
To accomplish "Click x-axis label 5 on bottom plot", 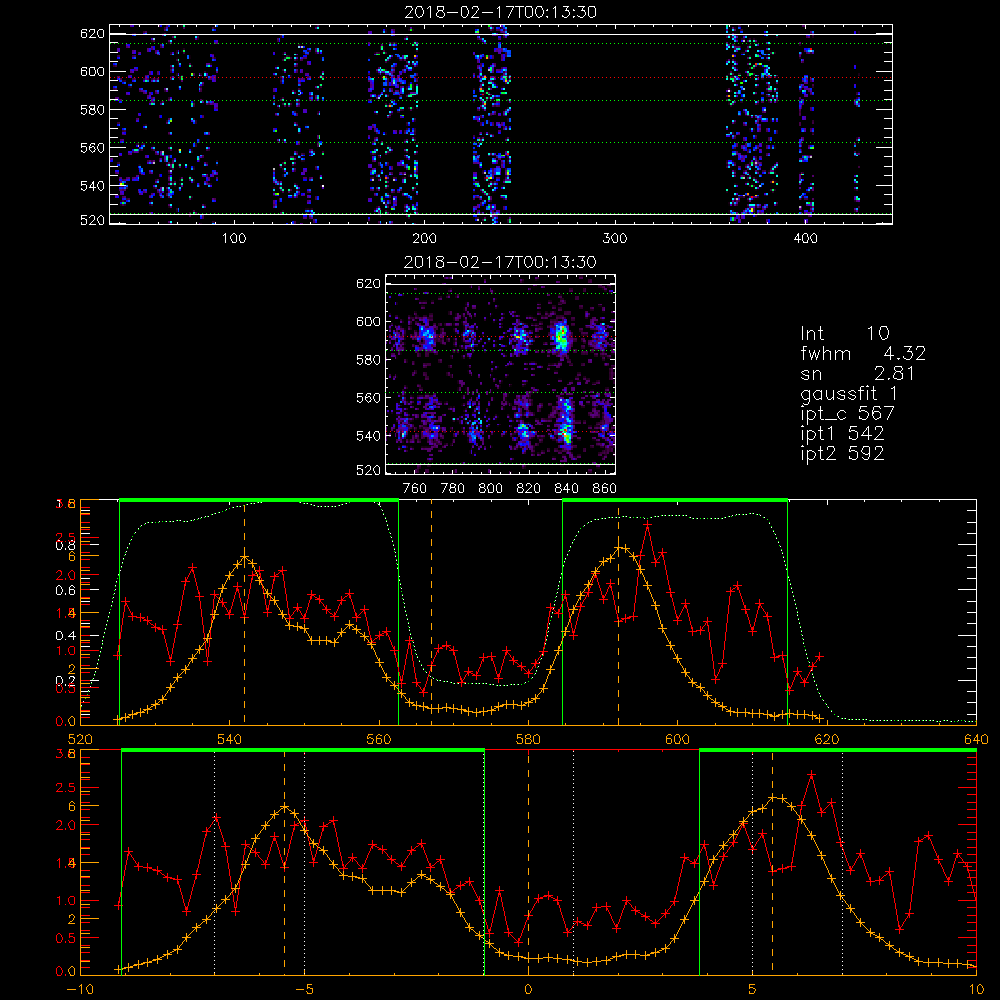I will tap(753, 989).
